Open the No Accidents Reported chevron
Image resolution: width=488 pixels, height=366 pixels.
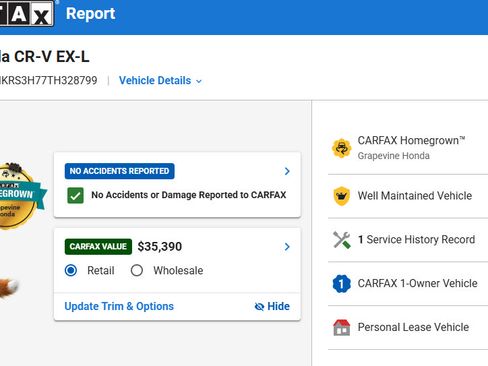(287, 171)
